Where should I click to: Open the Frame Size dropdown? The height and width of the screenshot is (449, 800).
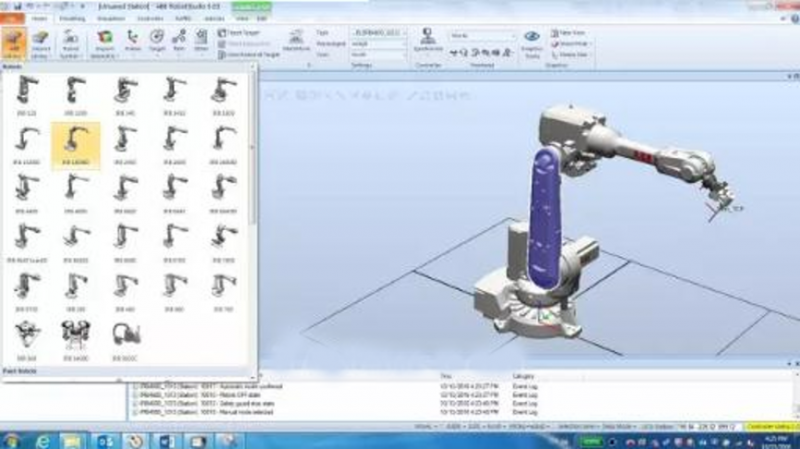[570, 55]
